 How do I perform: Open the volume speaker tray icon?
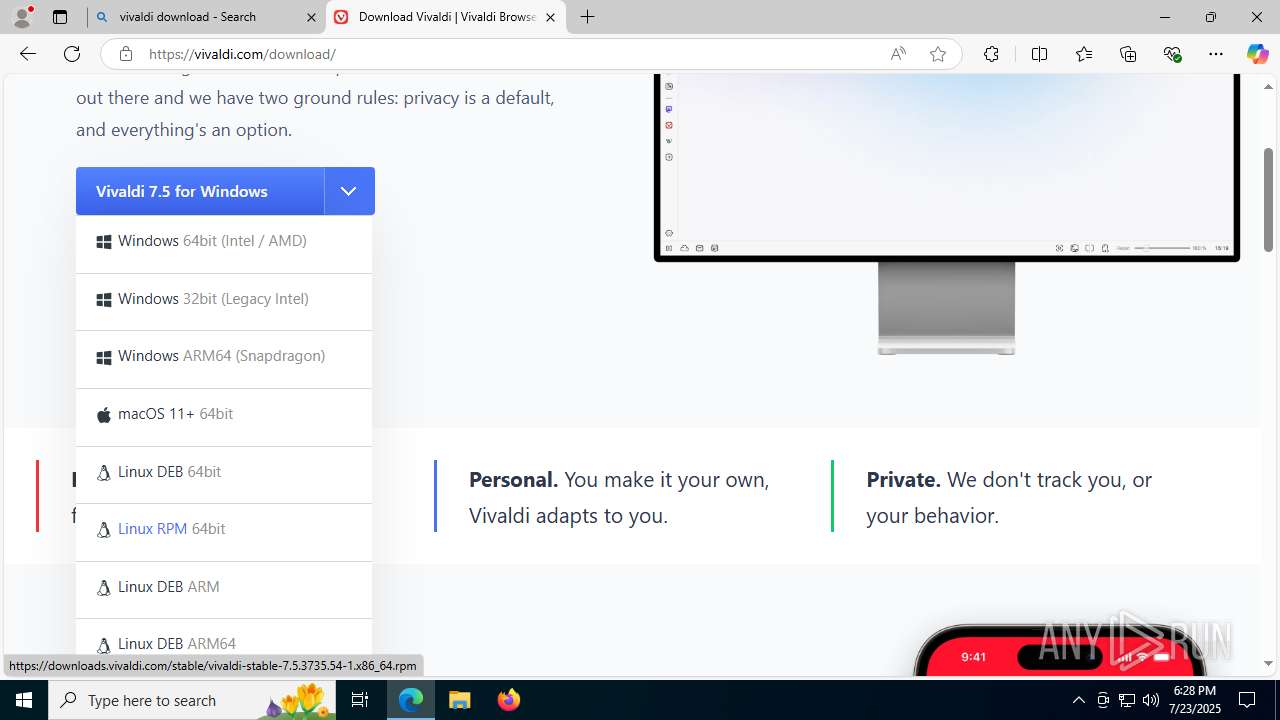[x=1150, y=700]
